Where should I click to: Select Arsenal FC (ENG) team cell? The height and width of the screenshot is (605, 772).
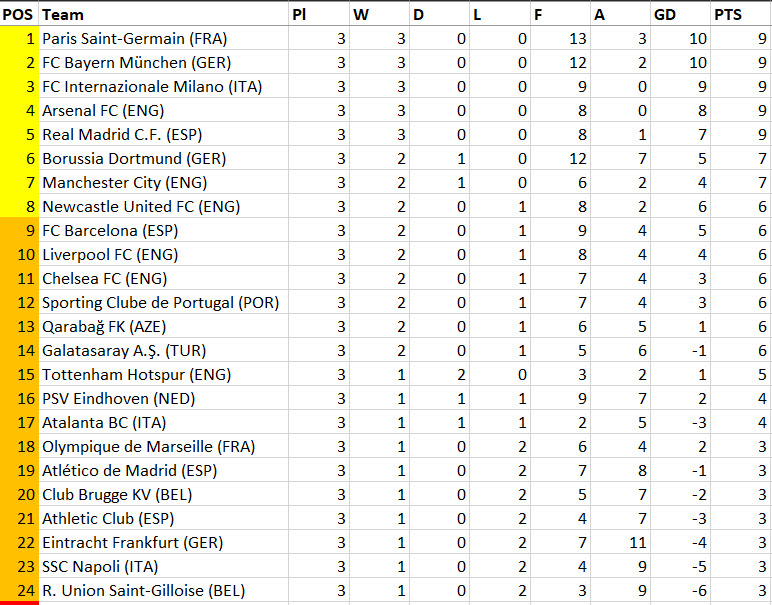coord(163,110)
